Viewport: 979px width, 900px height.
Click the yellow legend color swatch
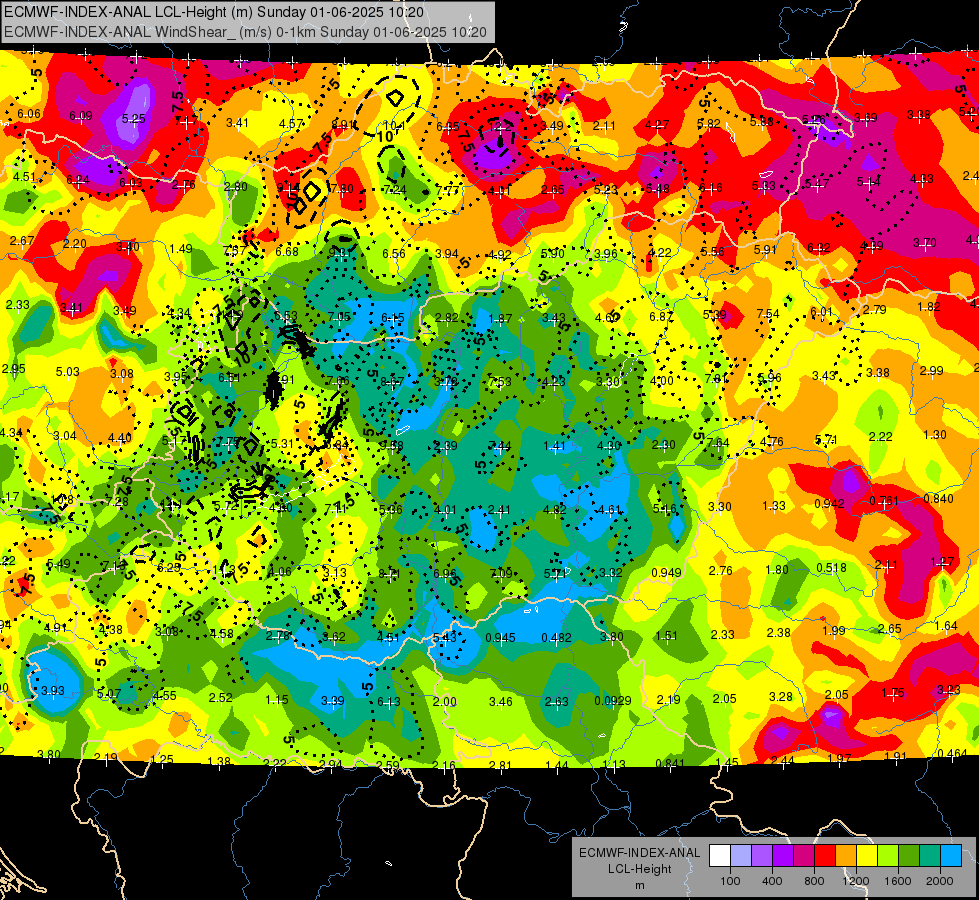(x=867, y=856)
